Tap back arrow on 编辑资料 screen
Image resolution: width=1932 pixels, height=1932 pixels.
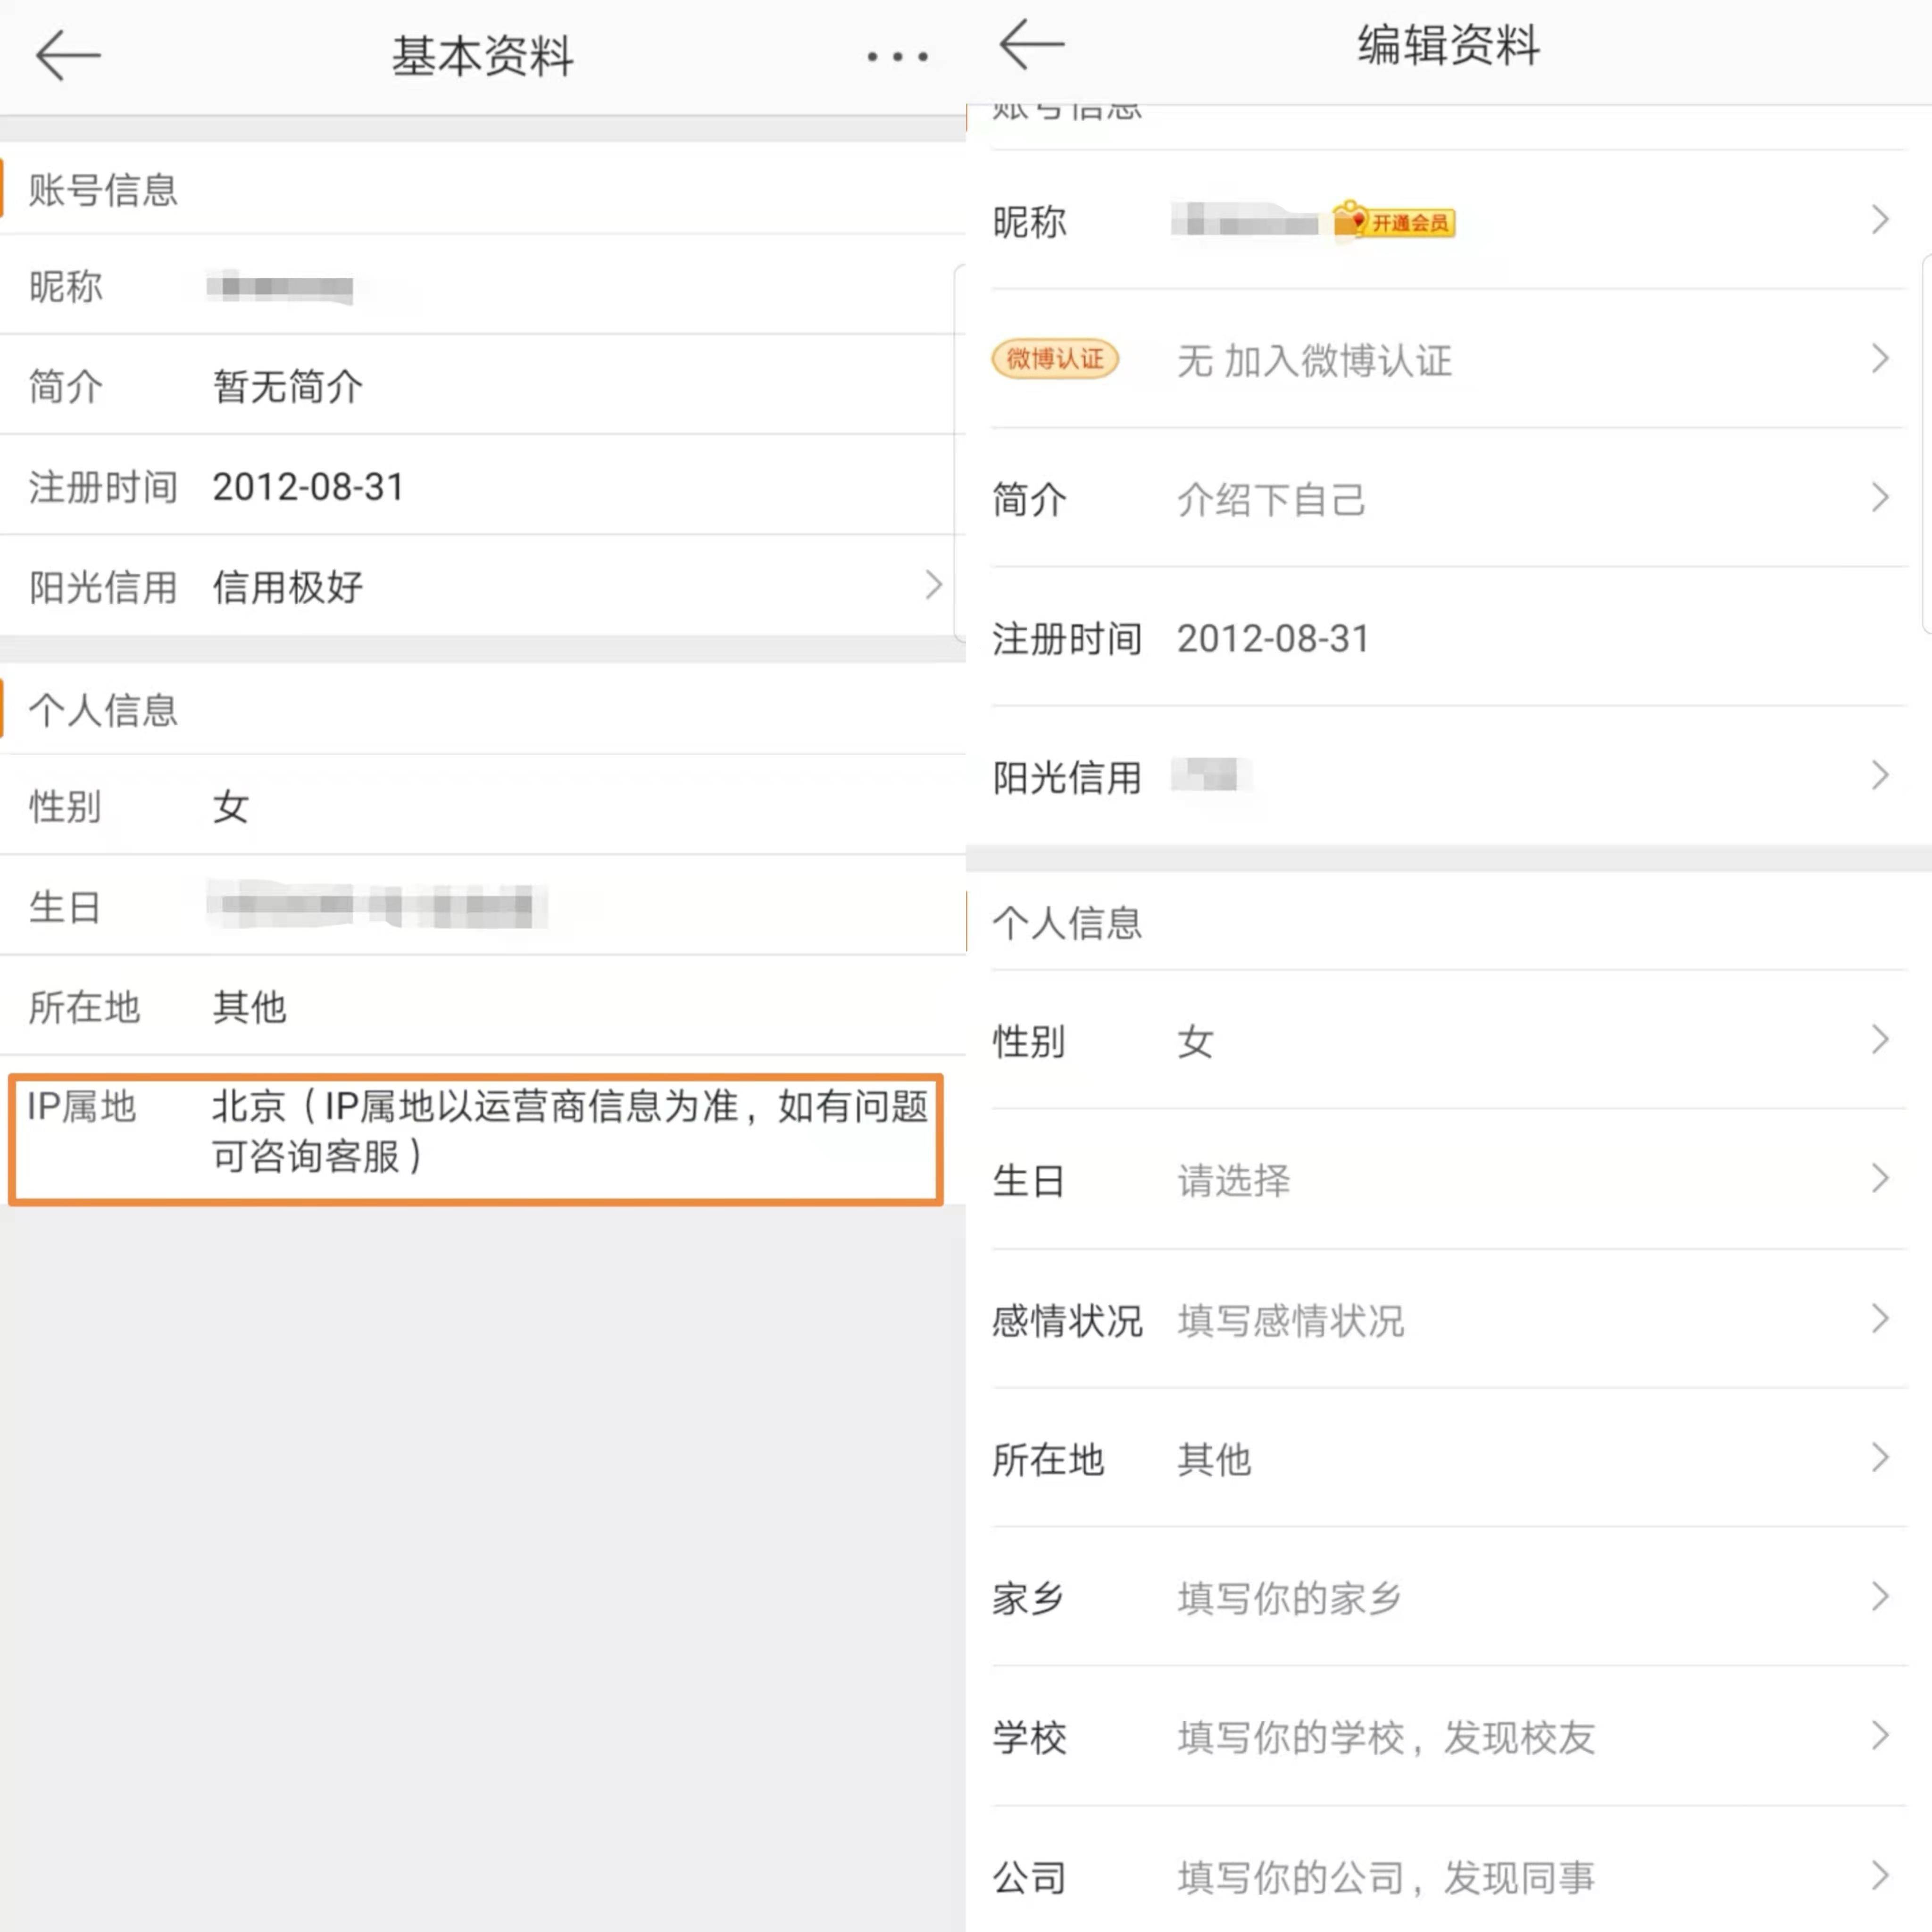click(x=1032, y=44)
